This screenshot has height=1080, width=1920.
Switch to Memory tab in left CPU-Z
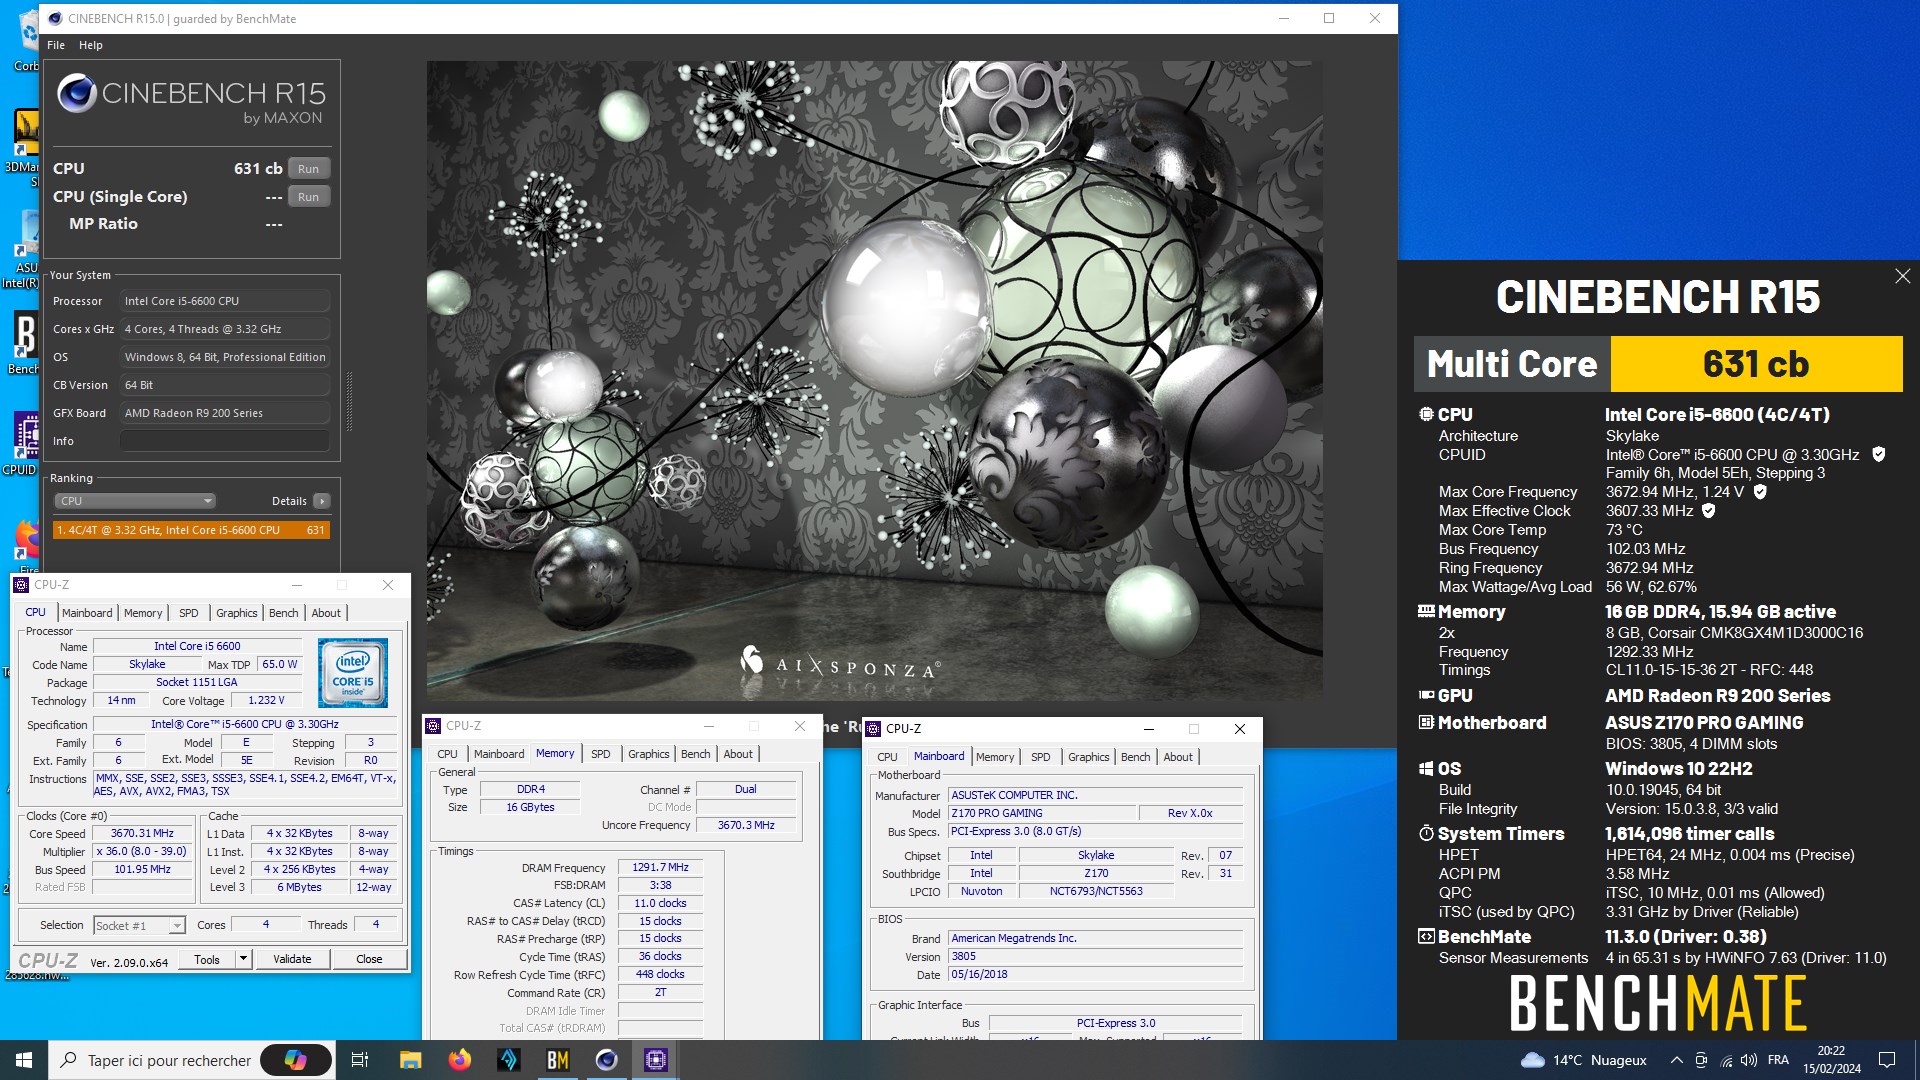pos(143,613)
